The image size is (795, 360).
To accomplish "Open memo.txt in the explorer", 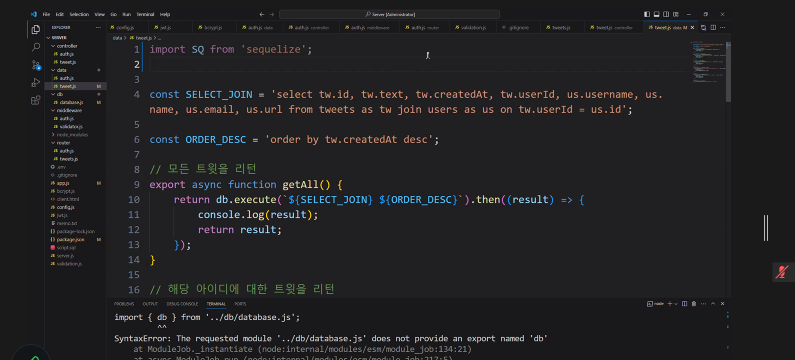I will [76, 223].
